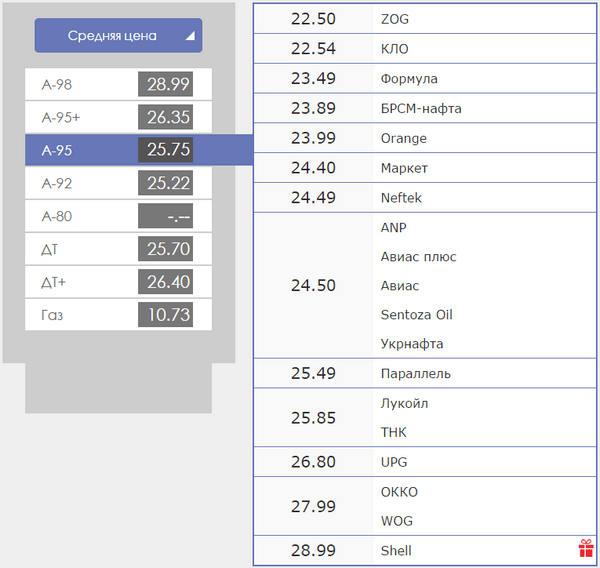Select the A-95+ fuel row

coord(118,118)
